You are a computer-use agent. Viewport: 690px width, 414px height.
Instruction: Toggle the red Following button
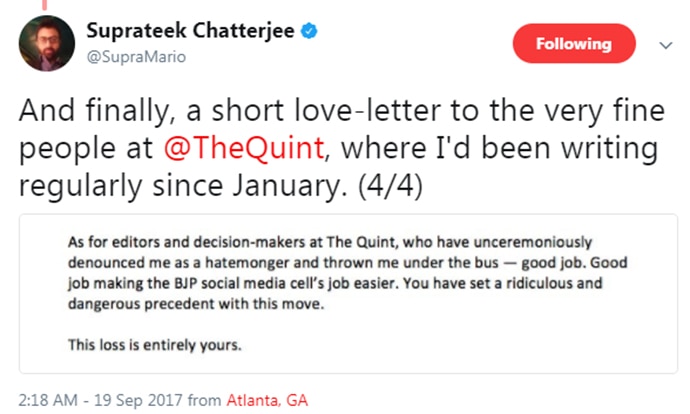pos(573,44)
